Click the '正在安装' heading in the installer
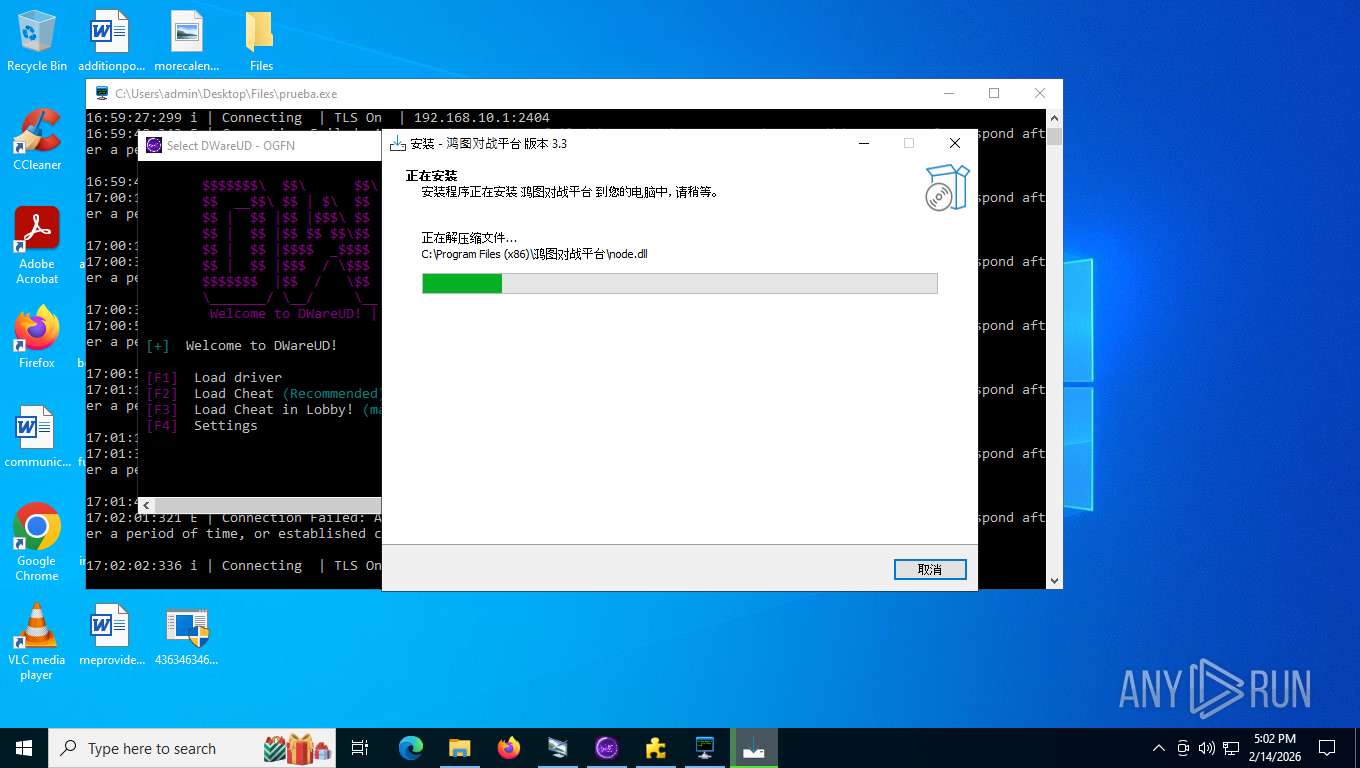The width and height of the screenshot is (1360, 768). click(x=430, y=176)
